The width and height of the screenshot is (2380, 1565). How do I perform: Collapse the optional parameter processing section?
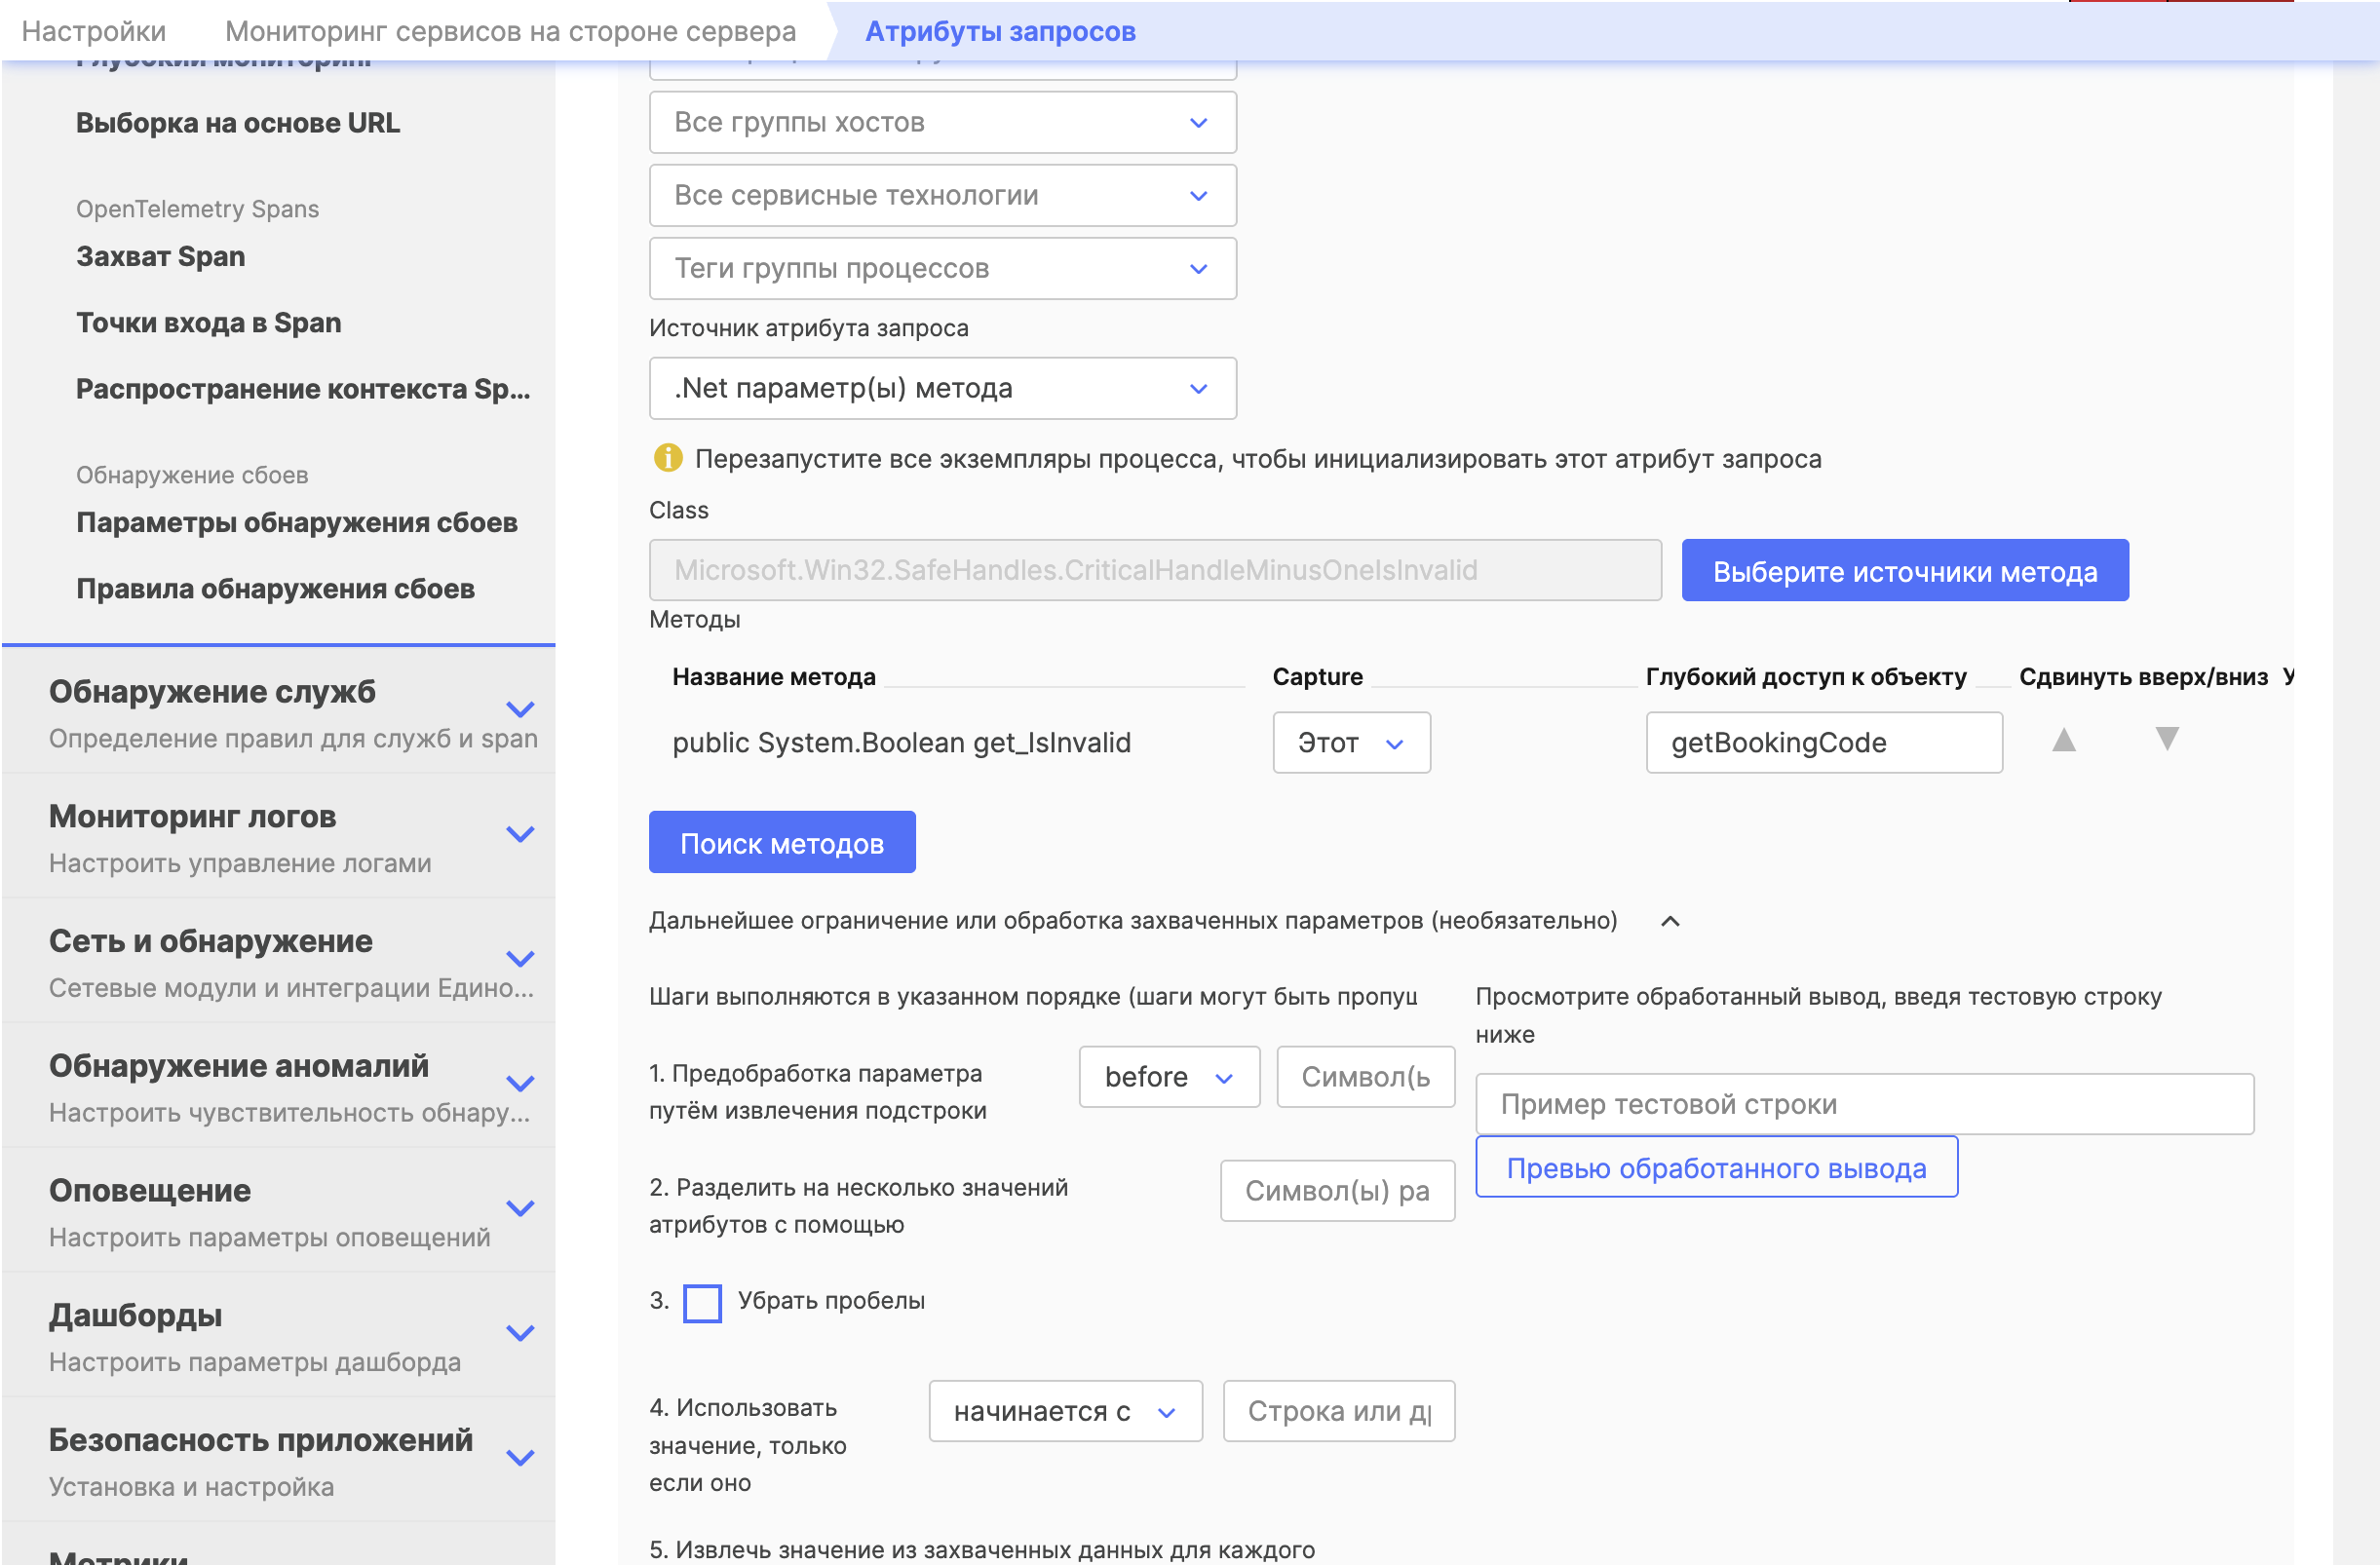click(1669, 921)
